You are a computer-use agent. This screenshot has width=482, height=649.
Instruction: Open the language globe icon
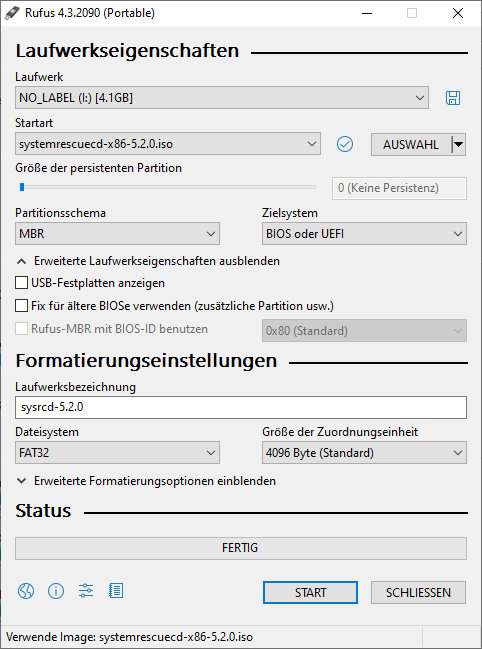(26, 591)
